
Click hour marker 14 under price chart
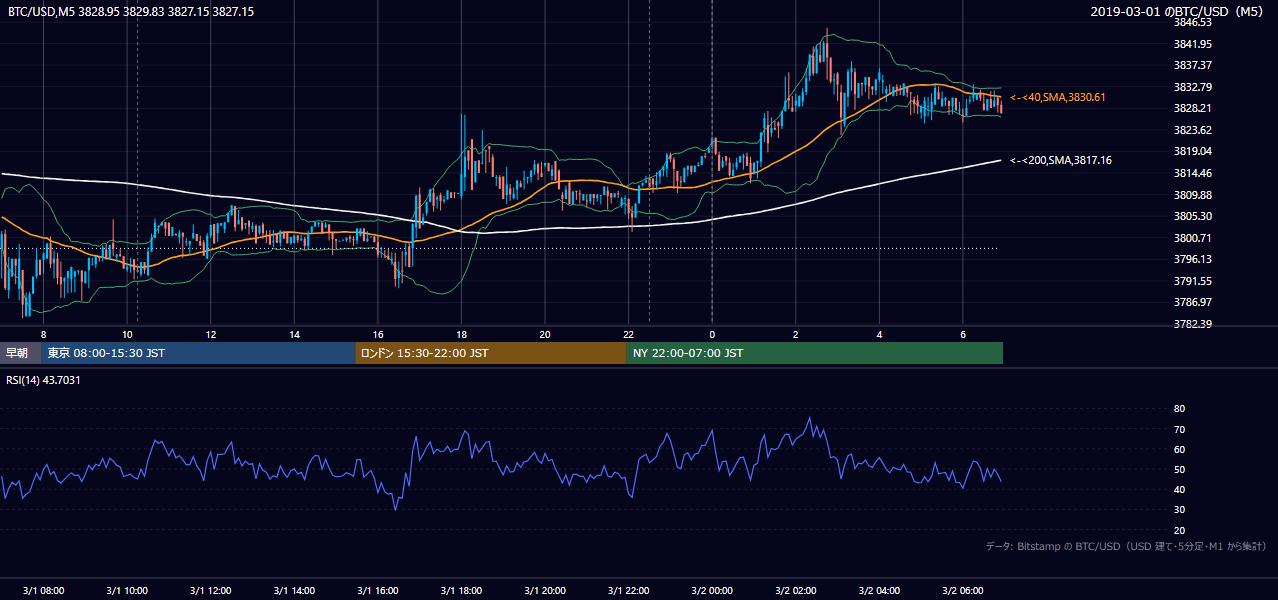click(x=294, y=334)
